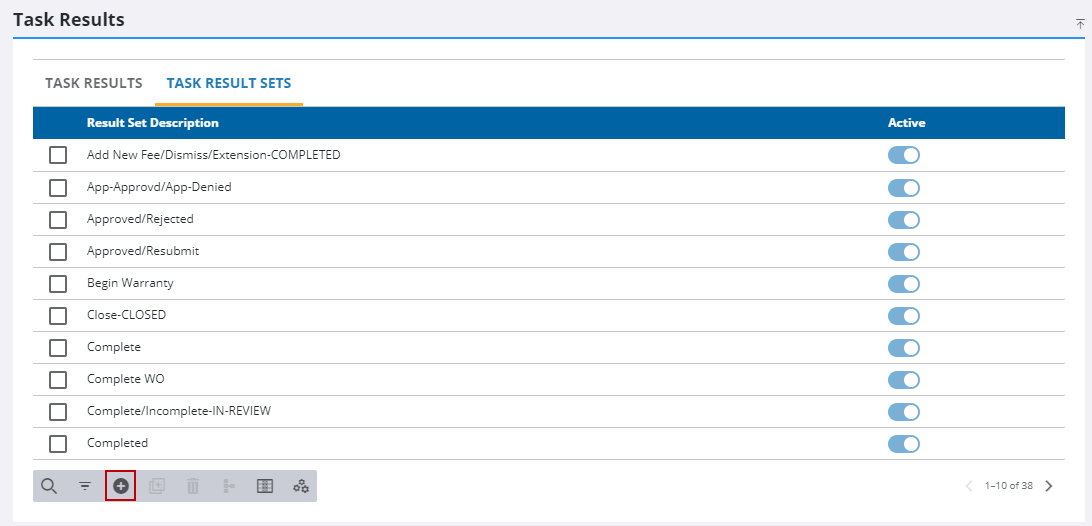
Task: Open the grid columns view icon
Action: tap(265, 486)
